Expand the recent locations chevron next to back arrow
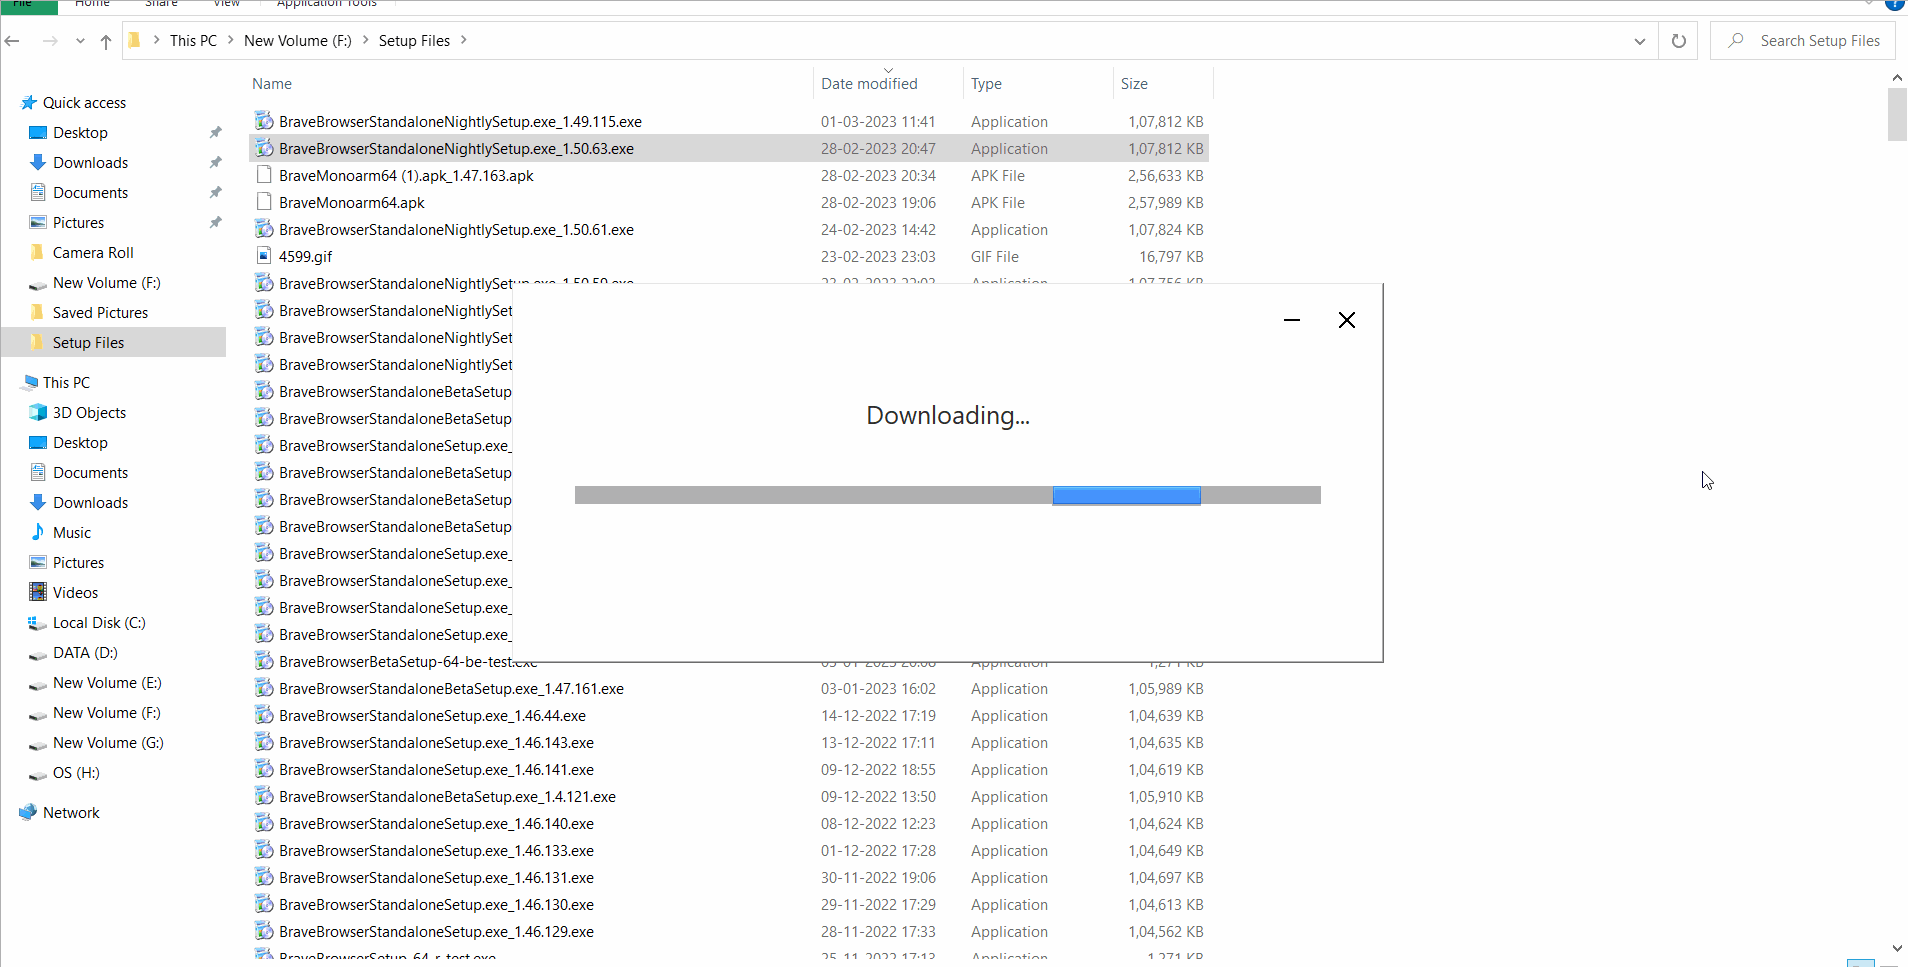Image resolution: width=1908 pixels, height=967 pixels. 79,41
